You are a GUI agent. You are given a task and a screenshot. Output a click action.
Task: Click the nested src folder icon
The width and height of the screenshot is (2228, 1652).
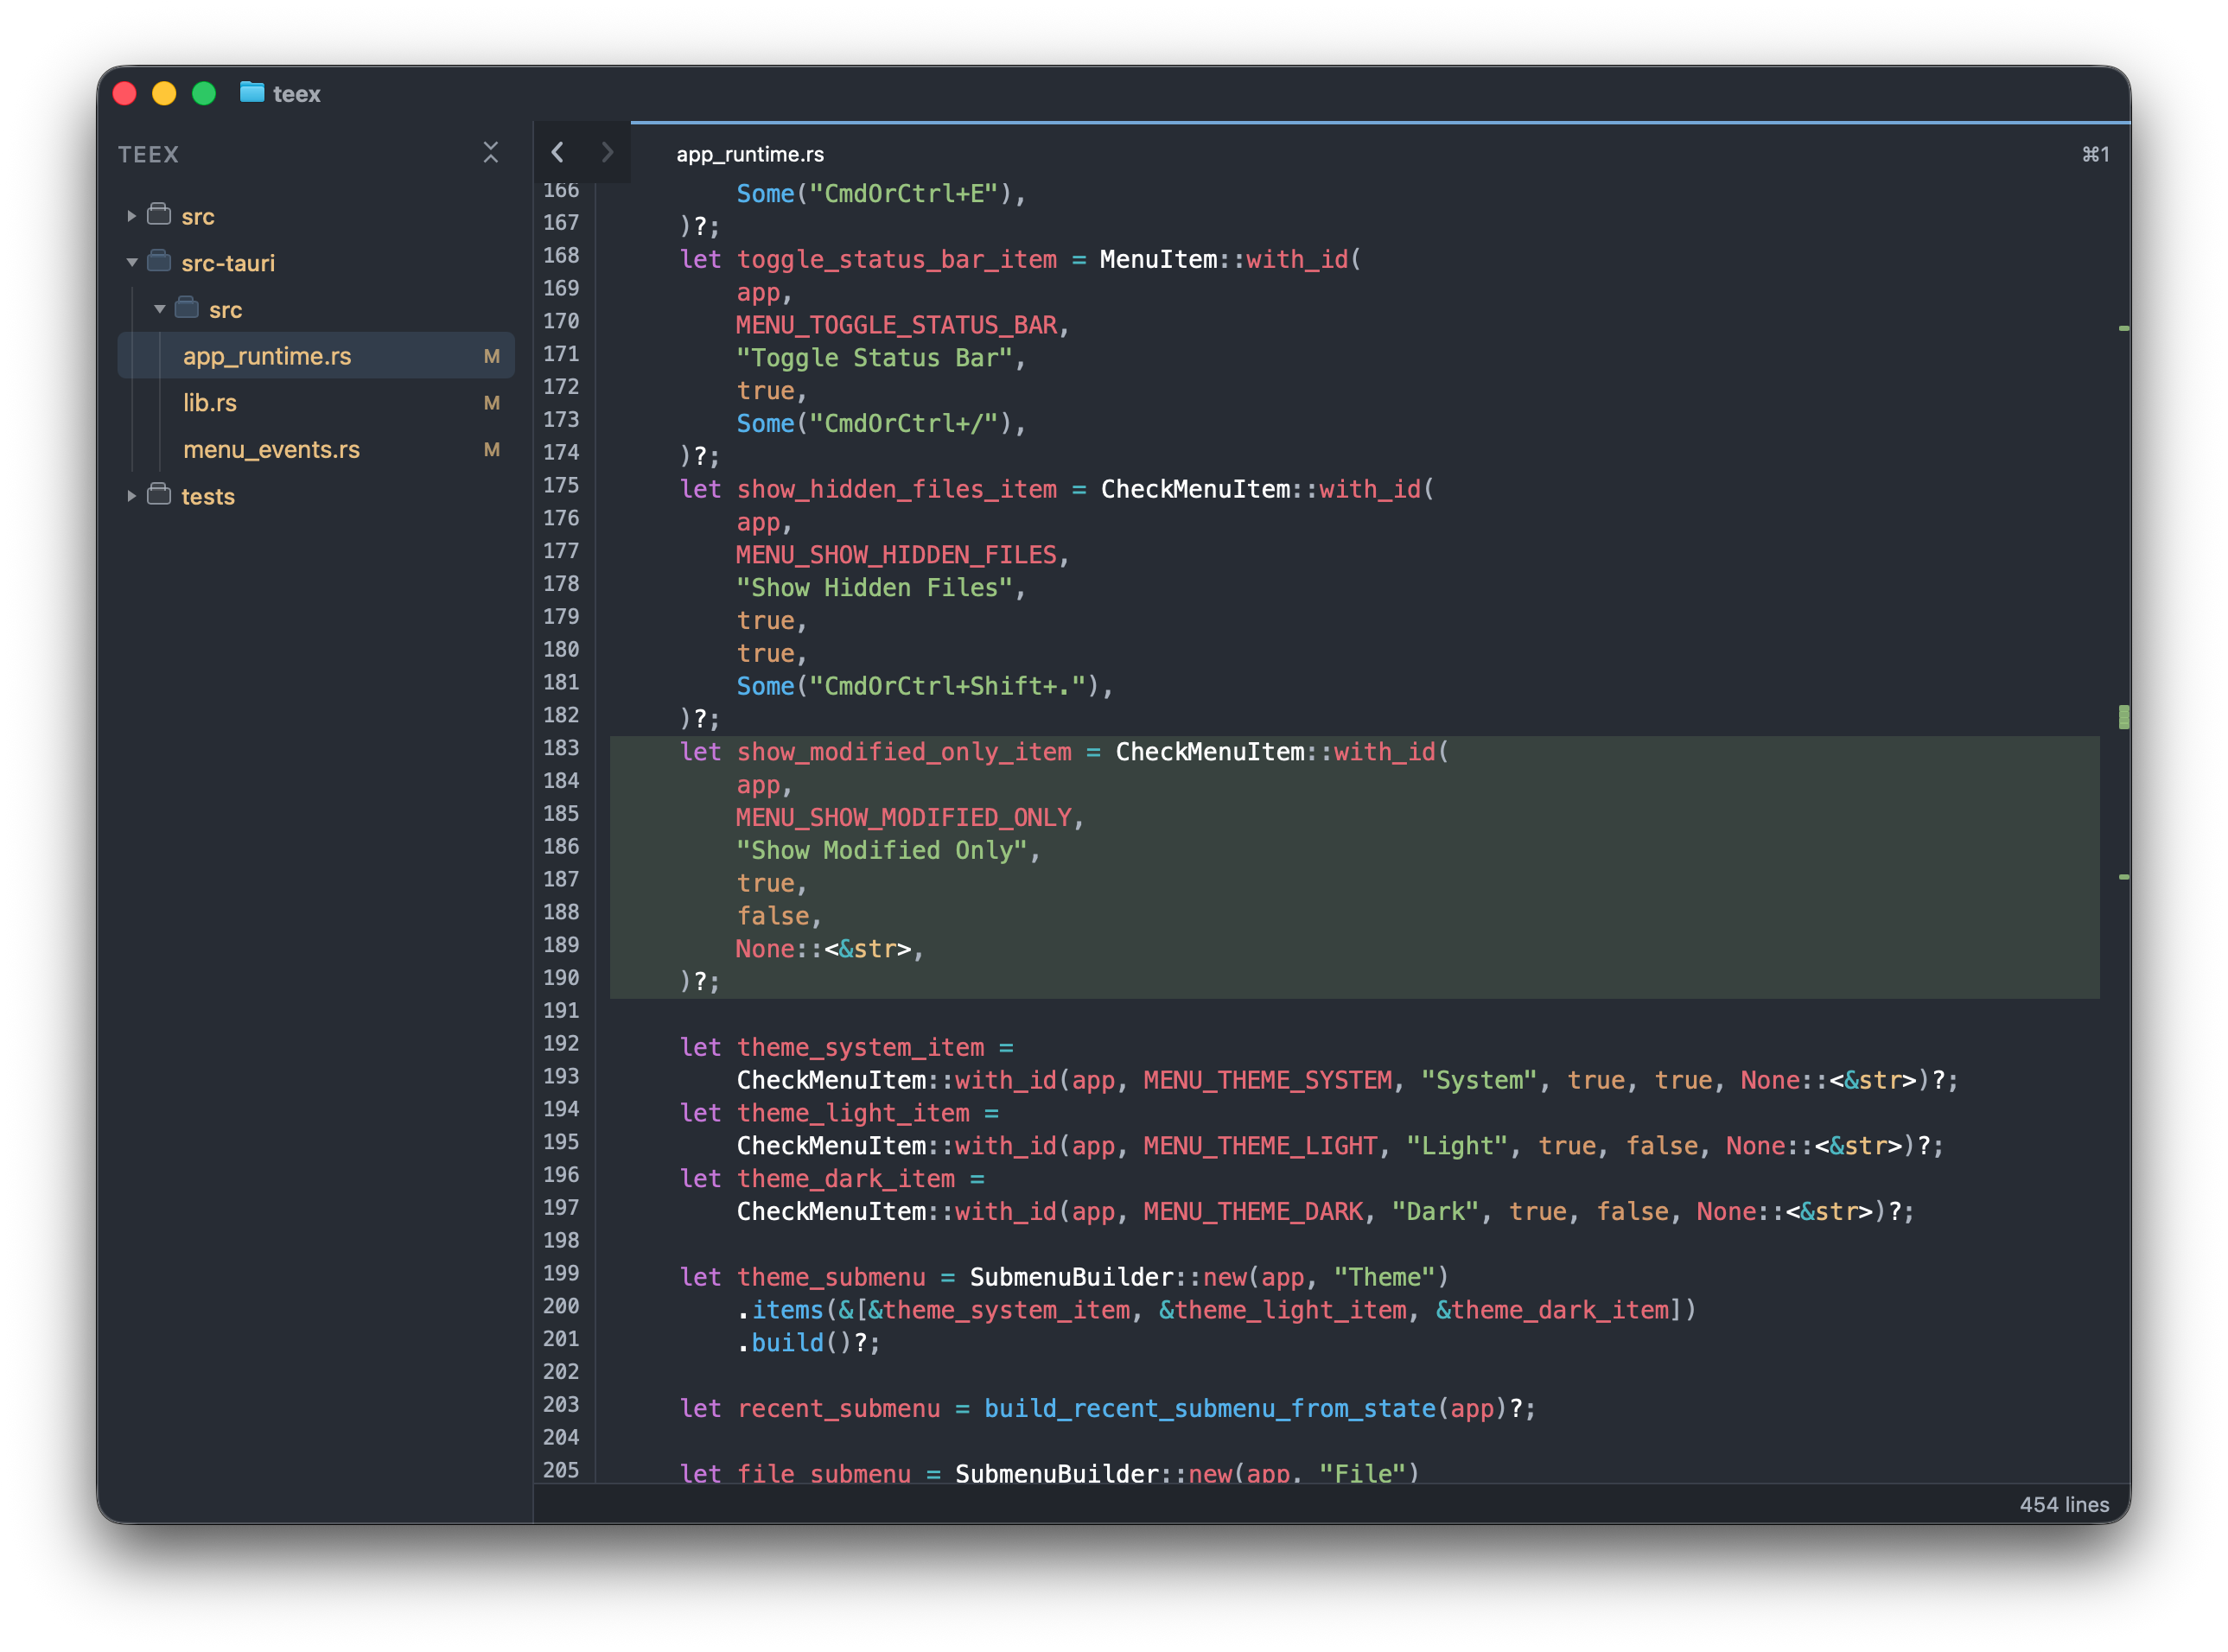187,308
